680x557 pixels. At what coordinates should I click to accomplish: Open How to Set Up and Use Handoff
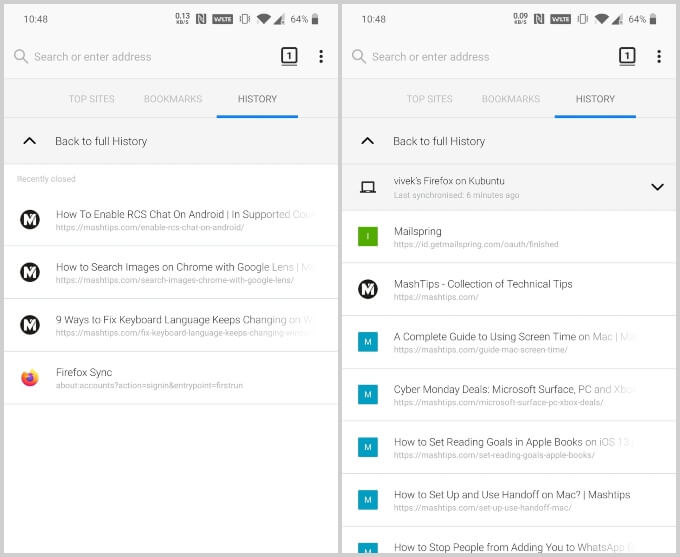click(509, 500)
